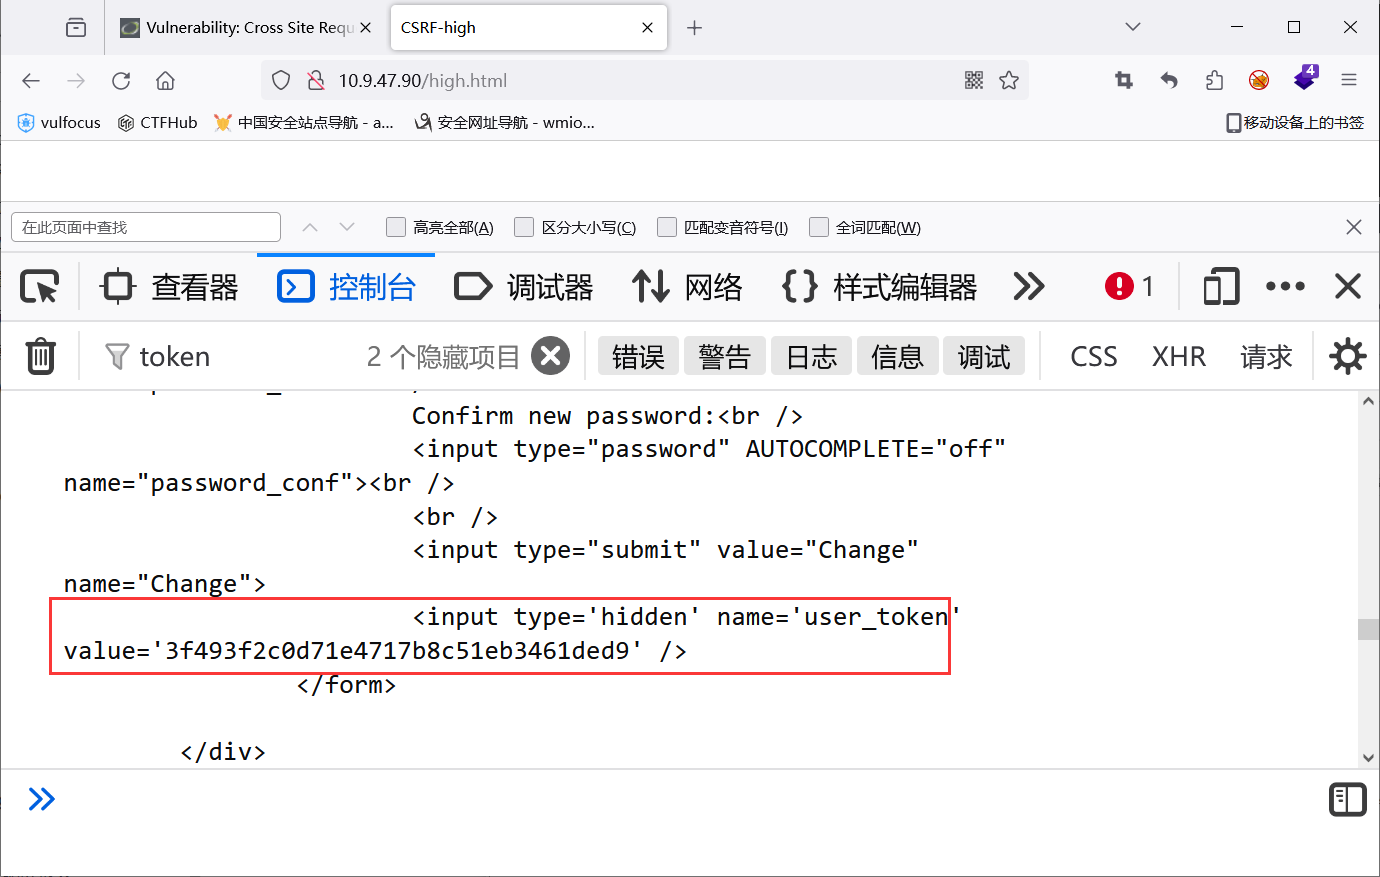Viewport: 1380px width, 877px height.
Task: Open Firefox account extensions icon with badge 4
Action: (x=1305, y=81)
